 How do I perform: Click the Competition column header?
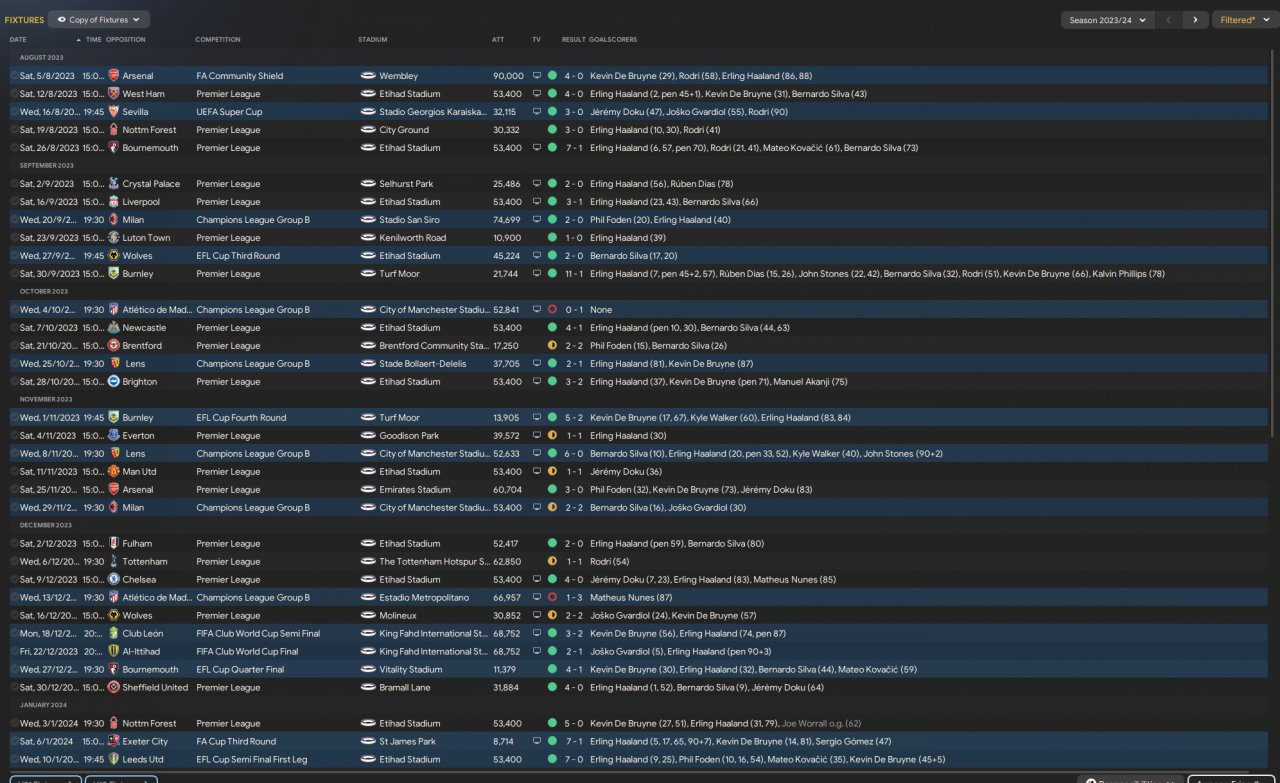click(218, 40)
